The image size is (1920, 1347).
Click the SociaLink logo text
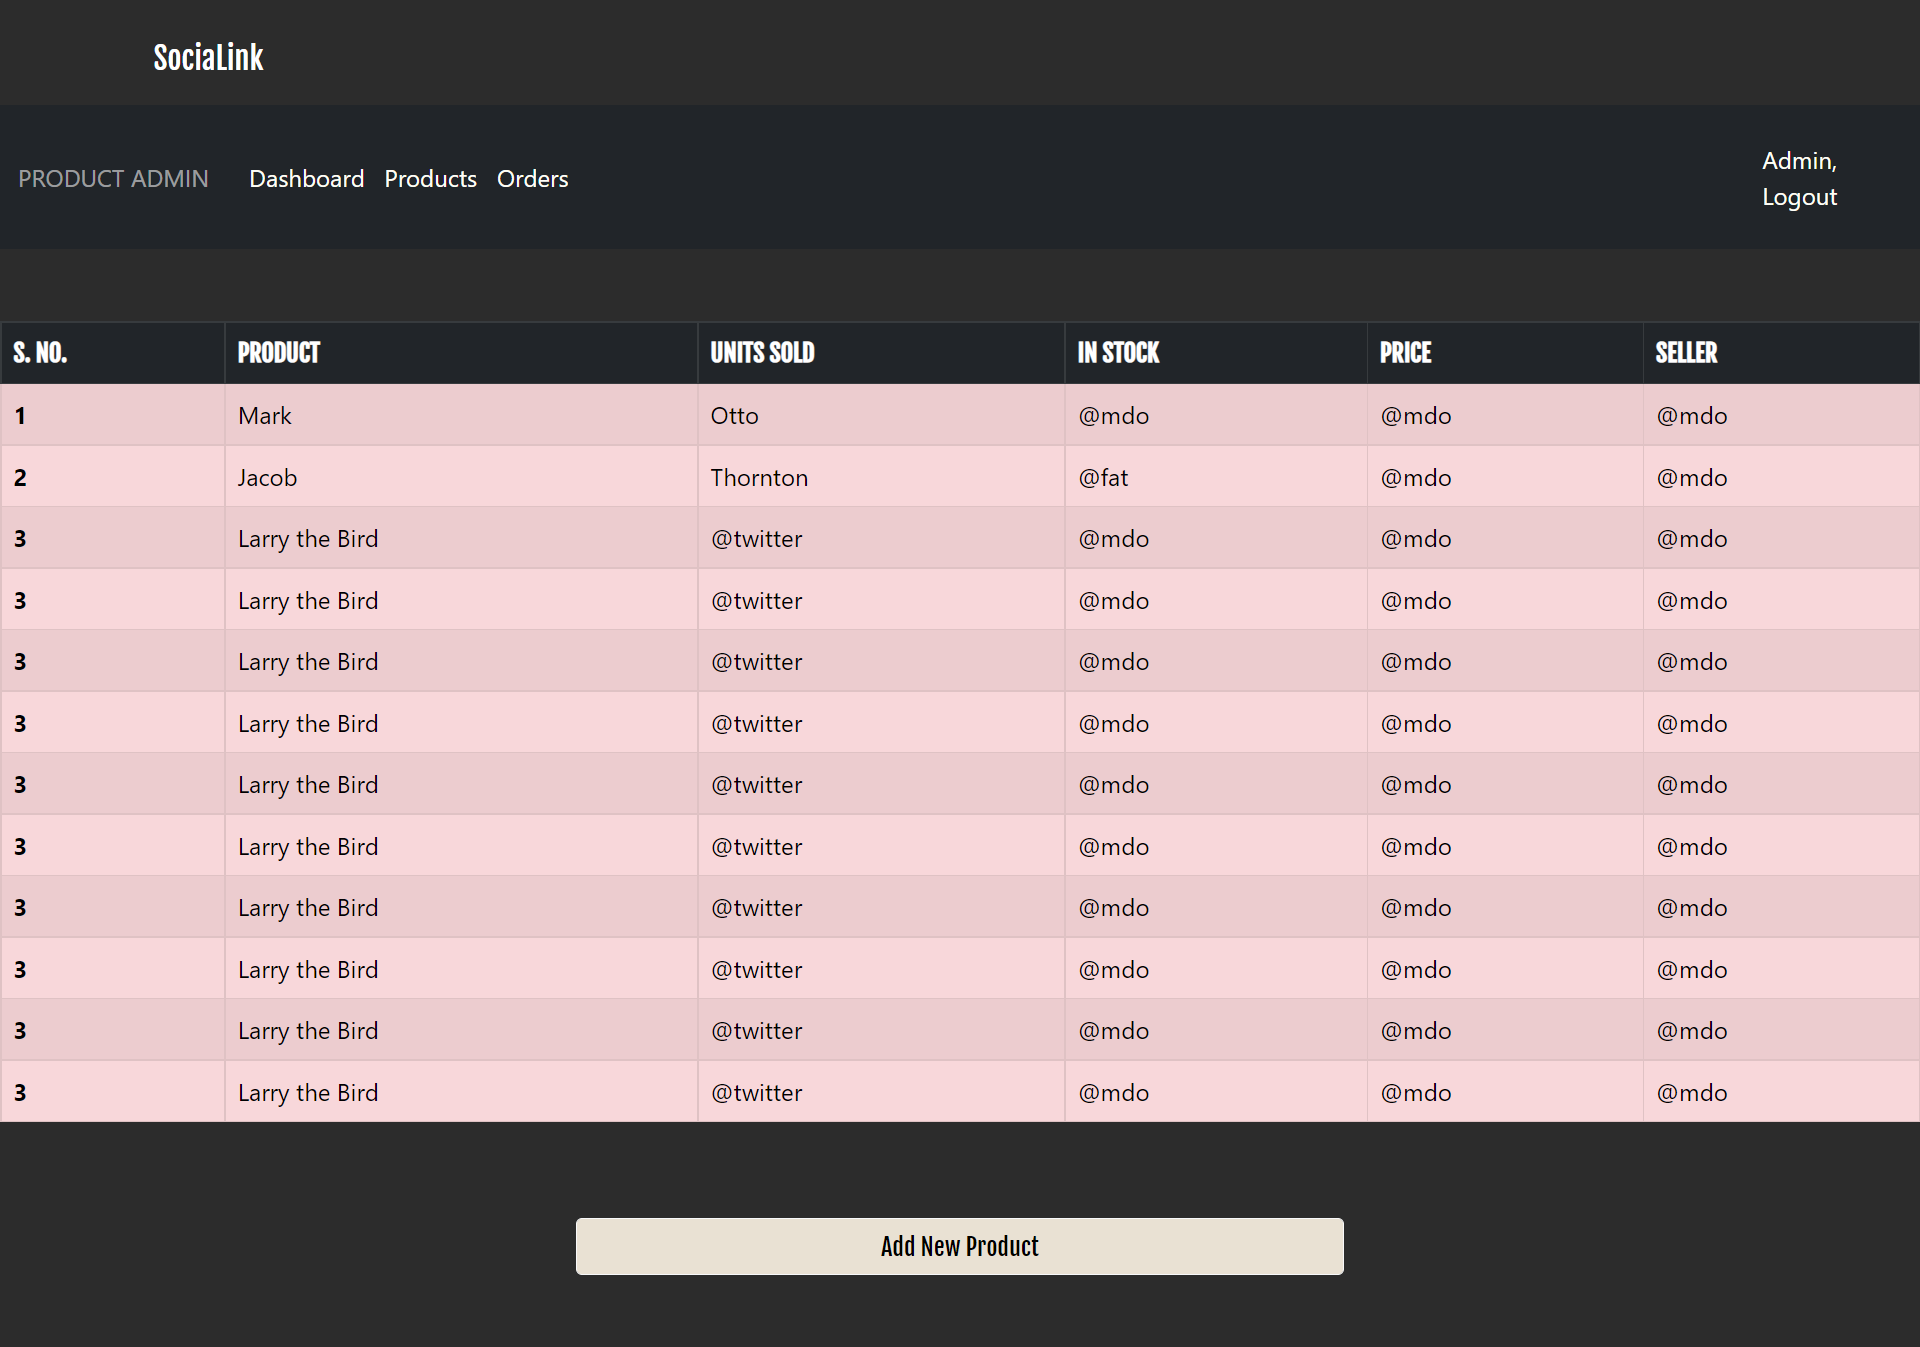[x=208, y=58]
